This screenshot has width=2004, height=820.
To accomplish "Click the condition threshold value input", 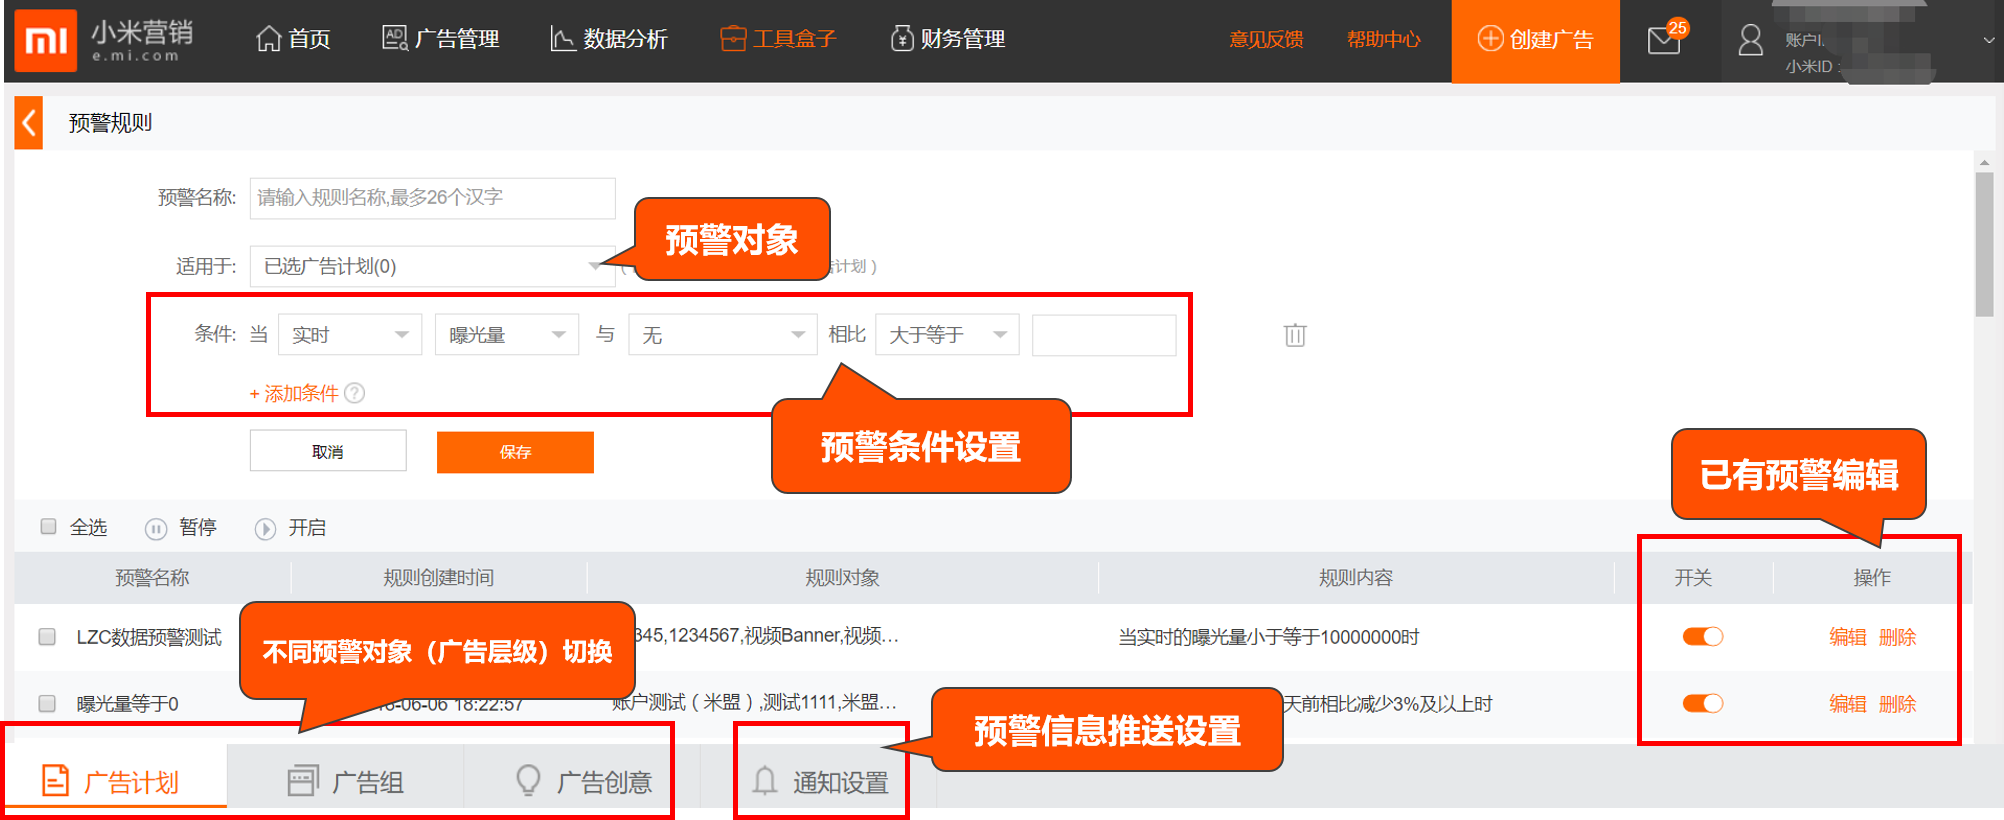I will (1104, 335).
